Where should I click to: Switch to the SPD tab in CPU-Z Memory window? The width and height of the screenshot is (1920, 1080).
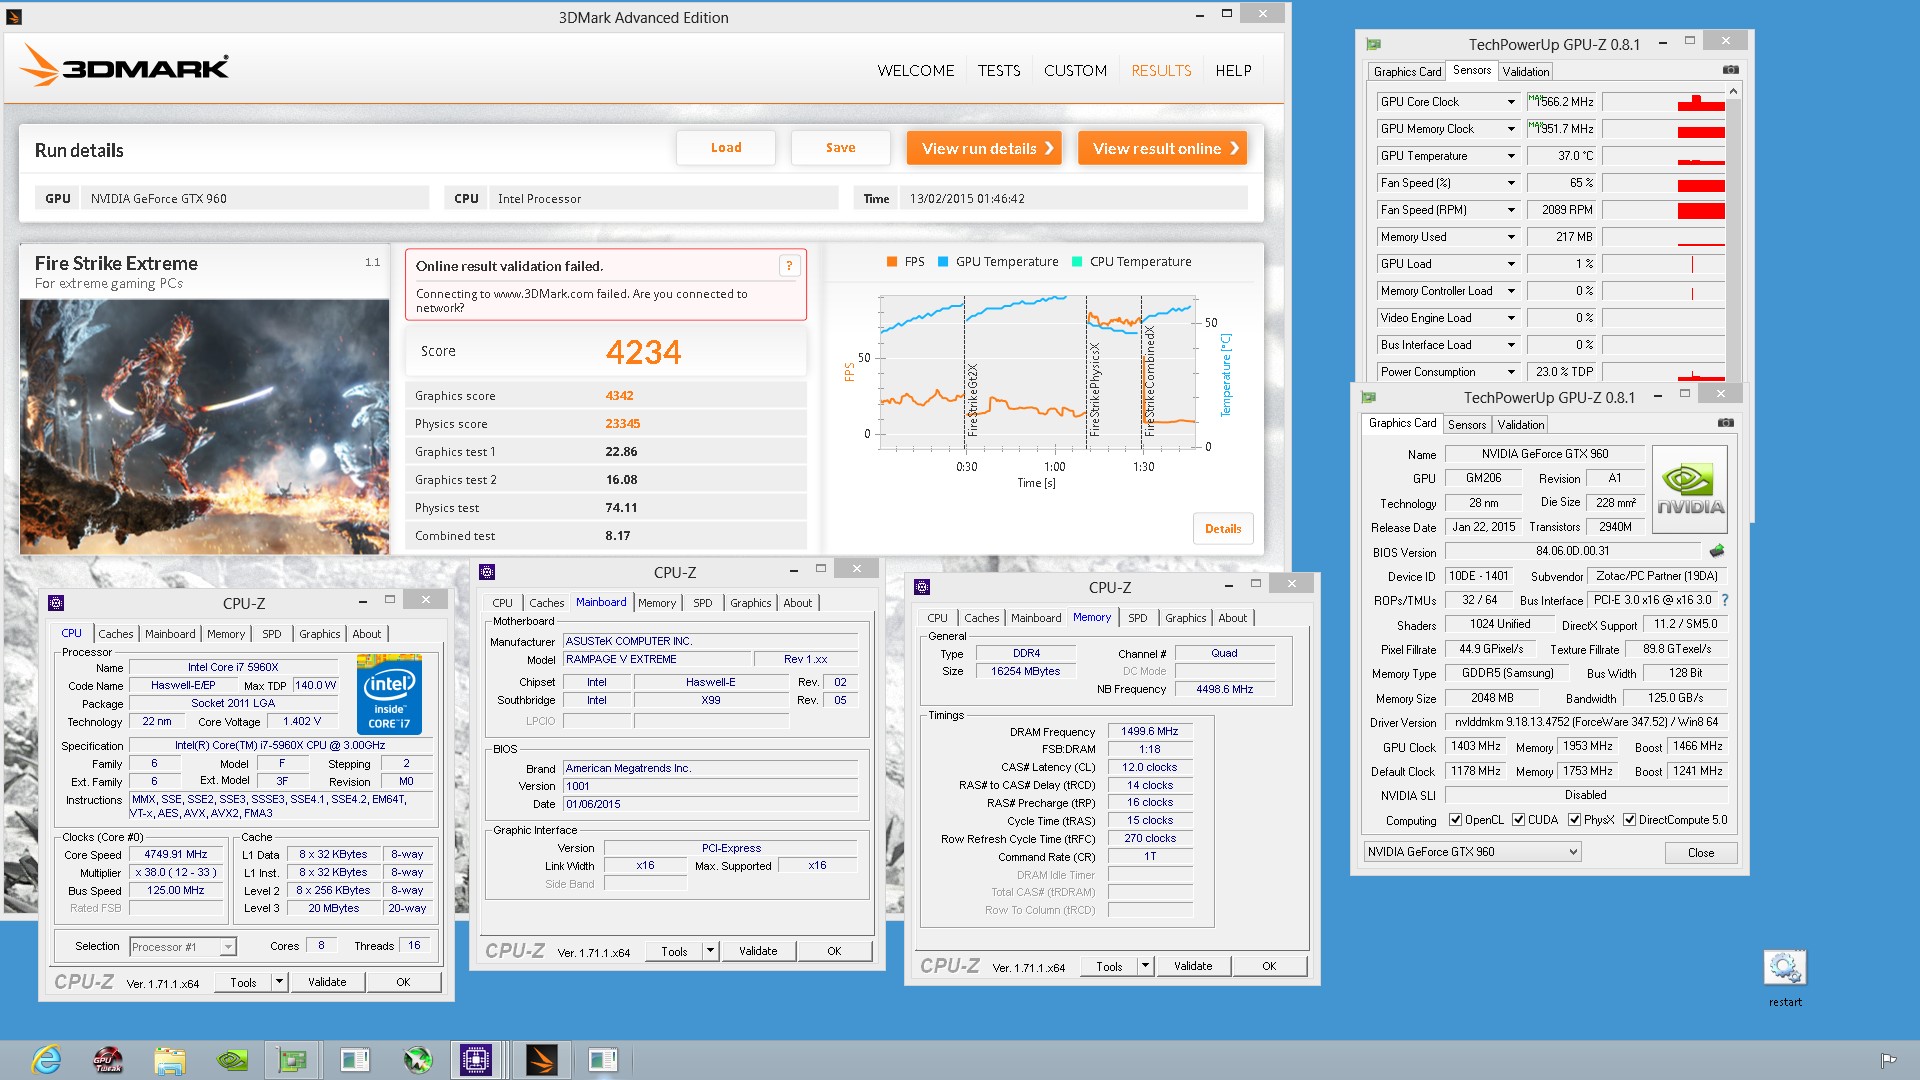(1137, 618)
